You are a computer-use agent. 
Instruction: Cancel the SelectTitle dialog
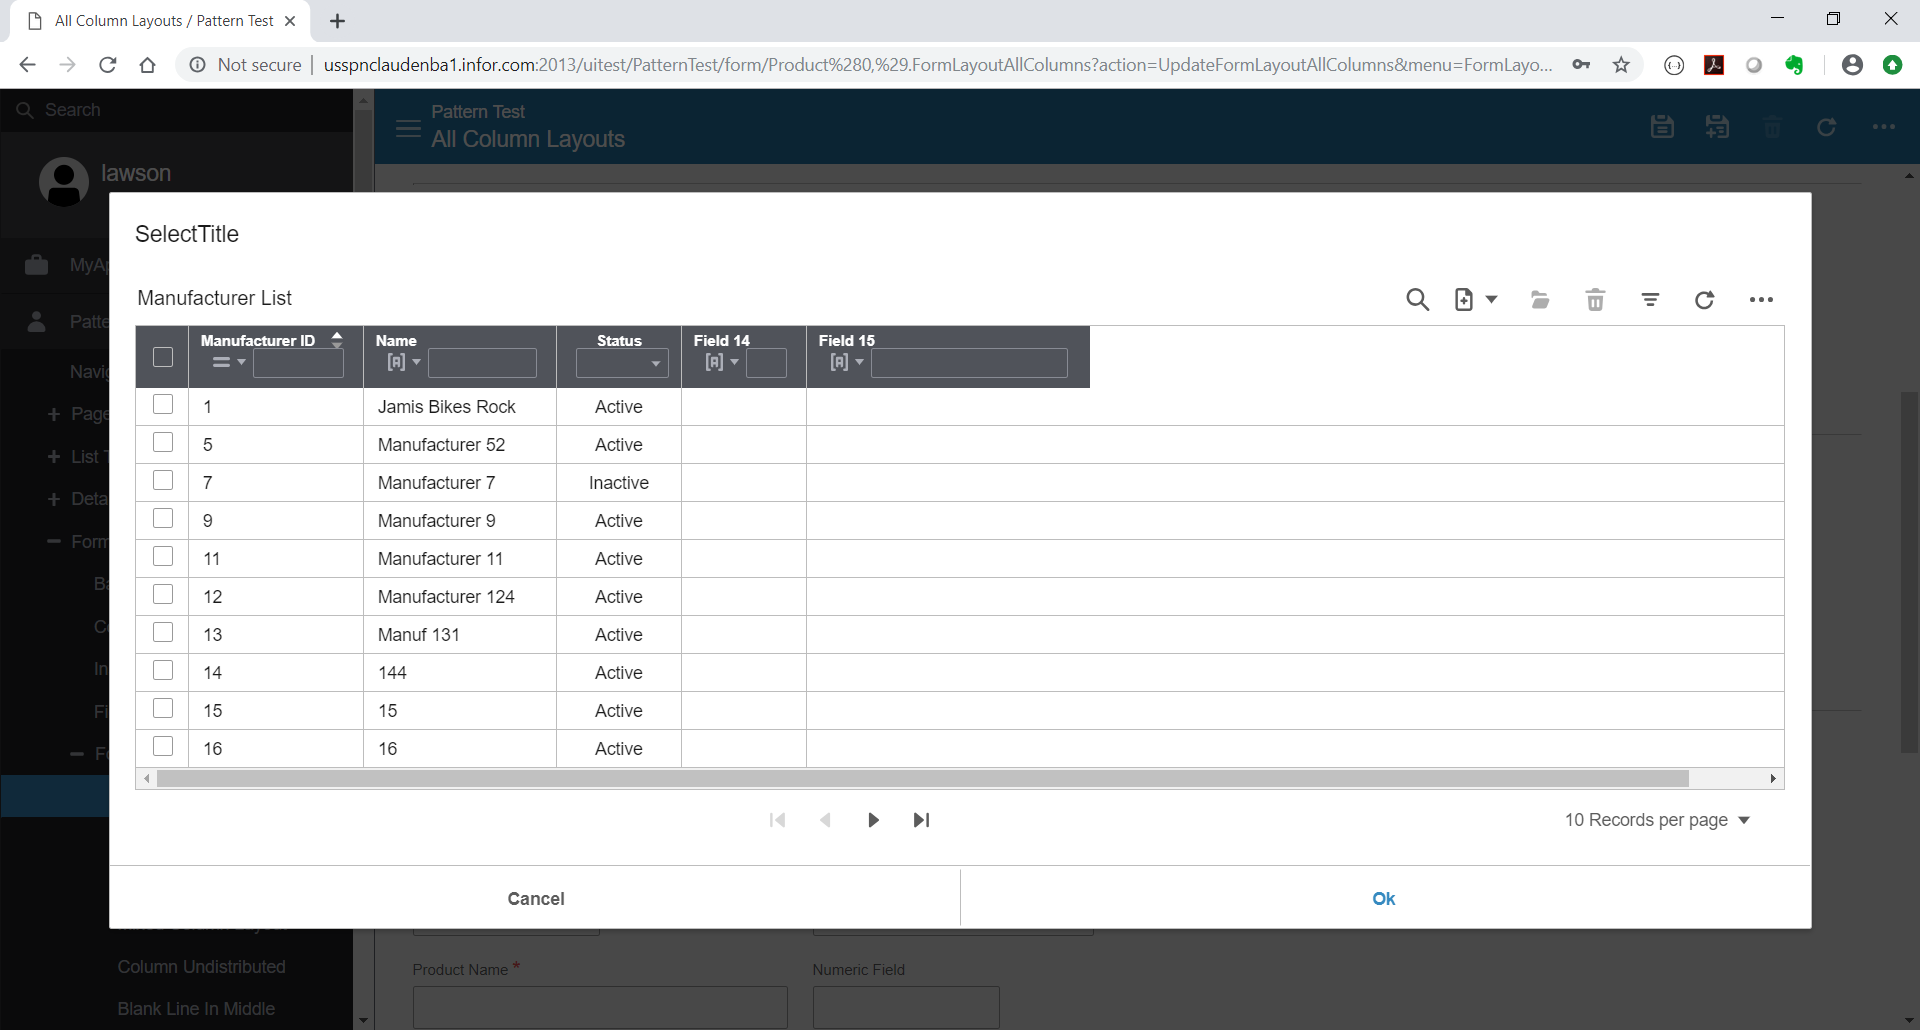(535, 898)
